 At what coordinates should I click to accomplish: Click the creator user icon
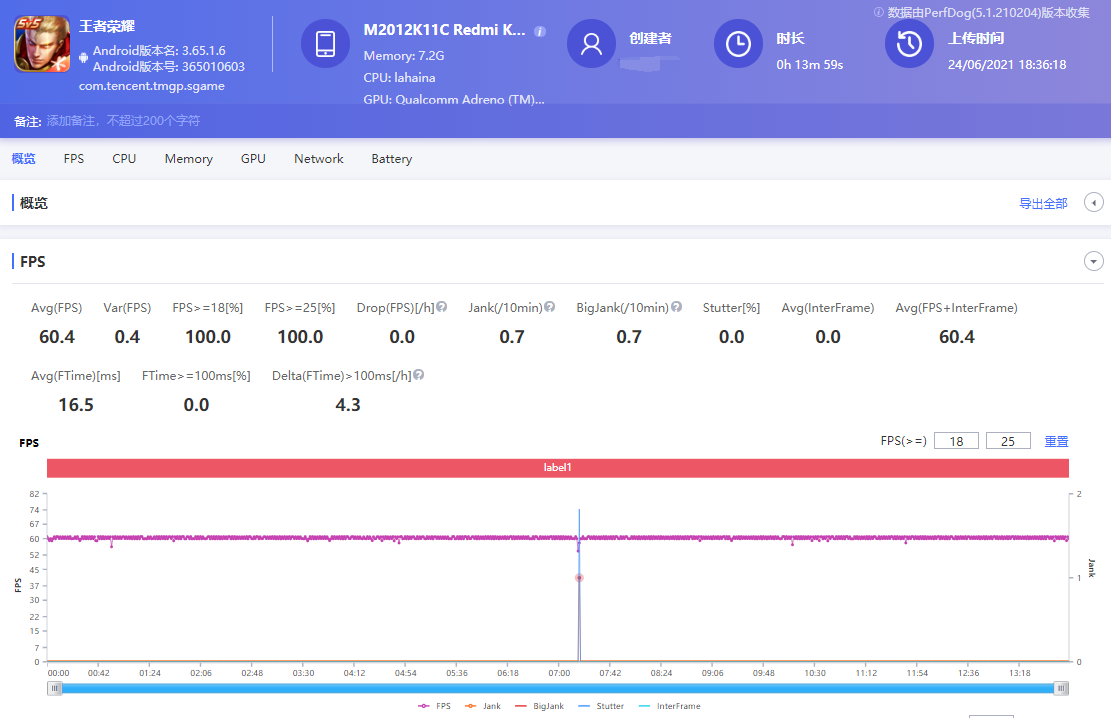[x=591, y=44]
